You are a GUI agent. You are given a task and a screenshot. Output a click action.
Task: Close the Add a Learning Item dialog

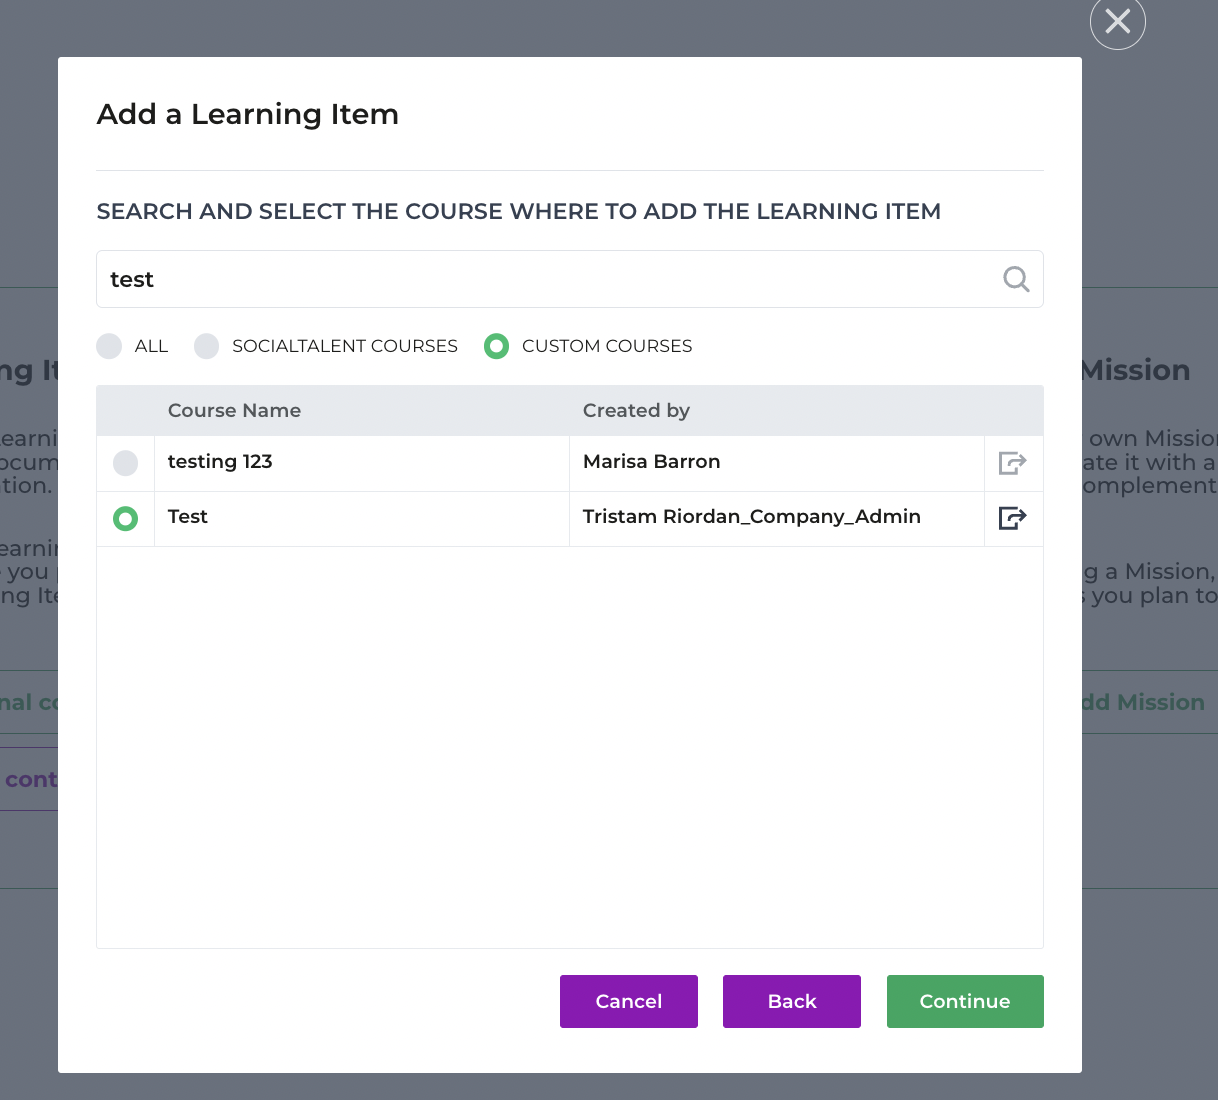click(x=1117, y=22)
